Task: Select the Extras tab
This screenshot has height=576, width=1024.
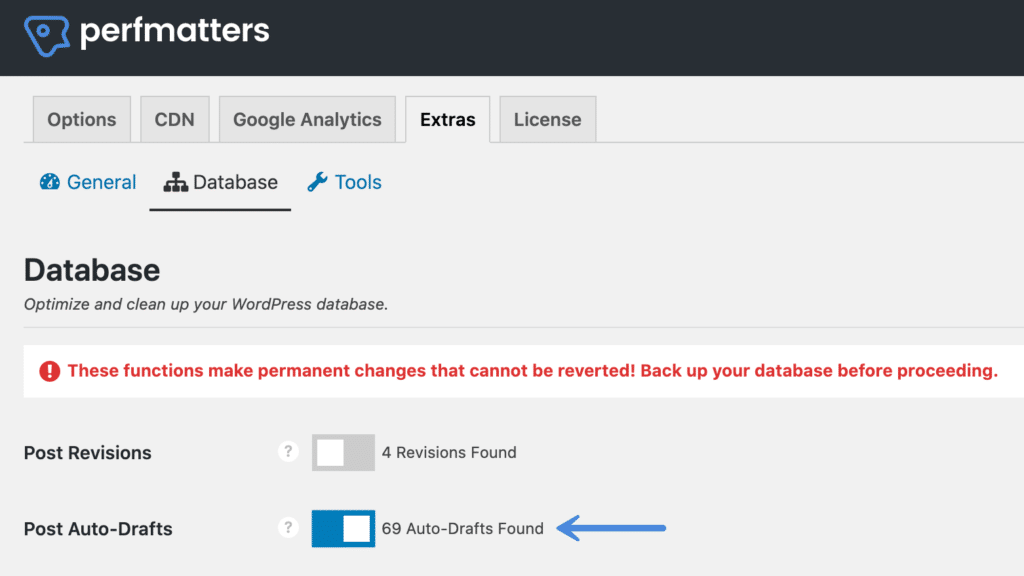Action: tap(447, 120)
